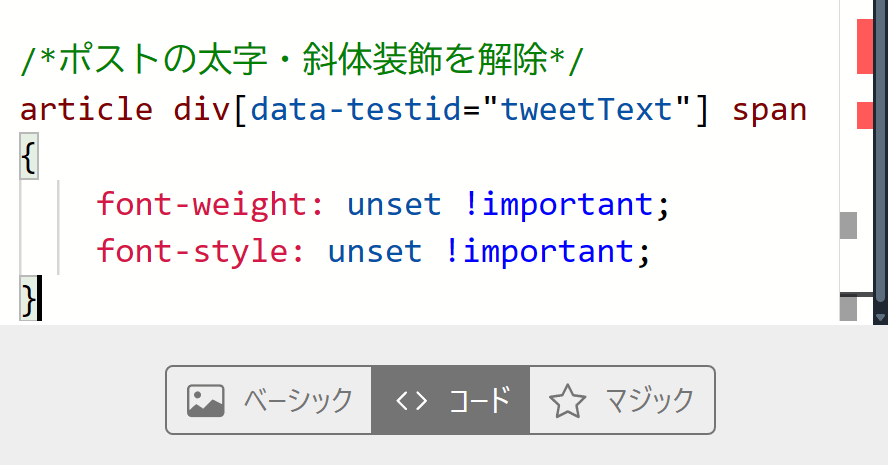Click the bottom gray ruler marker

tap(848, 309)
